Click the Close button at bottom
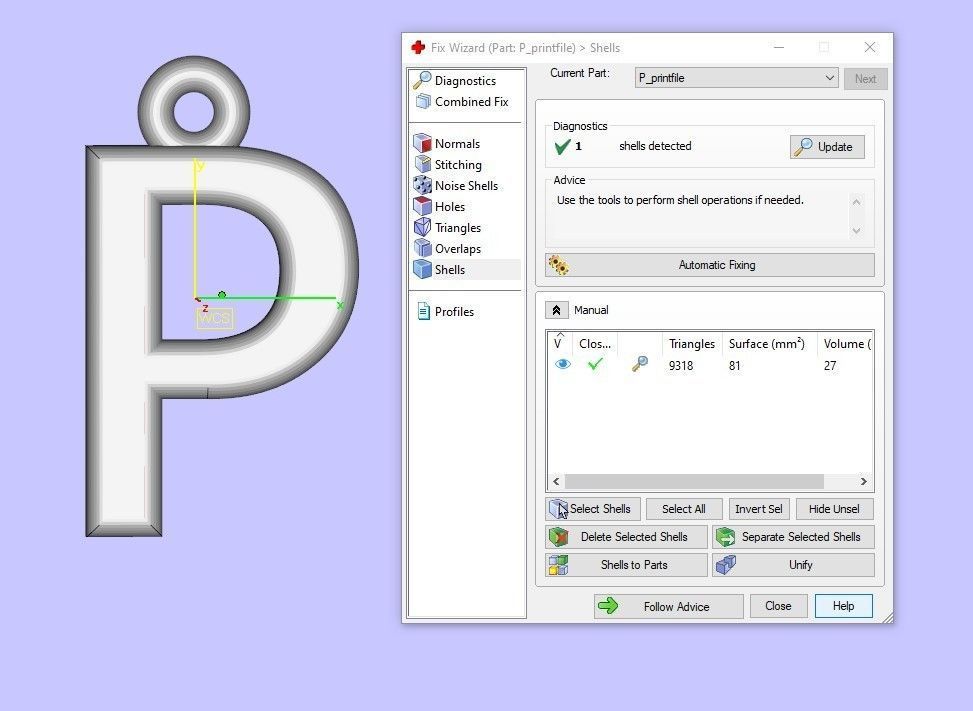973x711 pixels. (778, 606)
